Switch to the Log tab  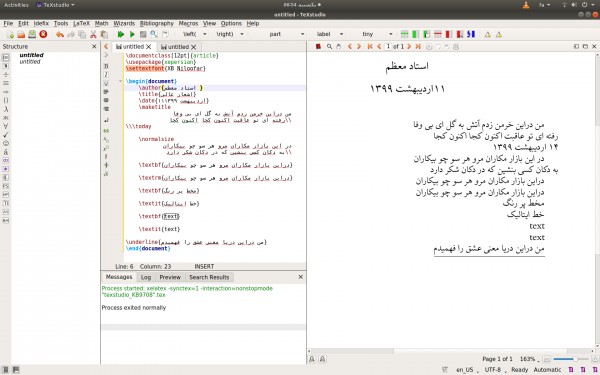[146, 277]
